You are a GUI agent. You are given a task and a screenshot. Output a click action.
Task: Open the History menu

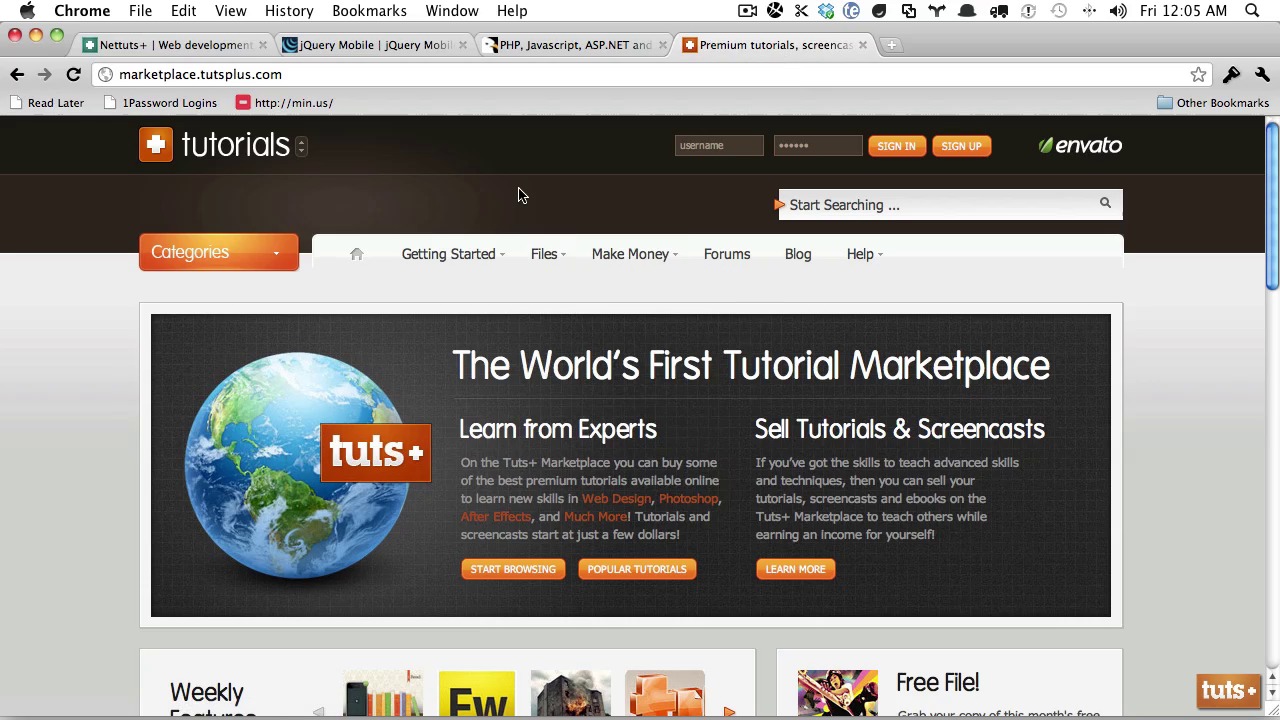pos(289,11)
